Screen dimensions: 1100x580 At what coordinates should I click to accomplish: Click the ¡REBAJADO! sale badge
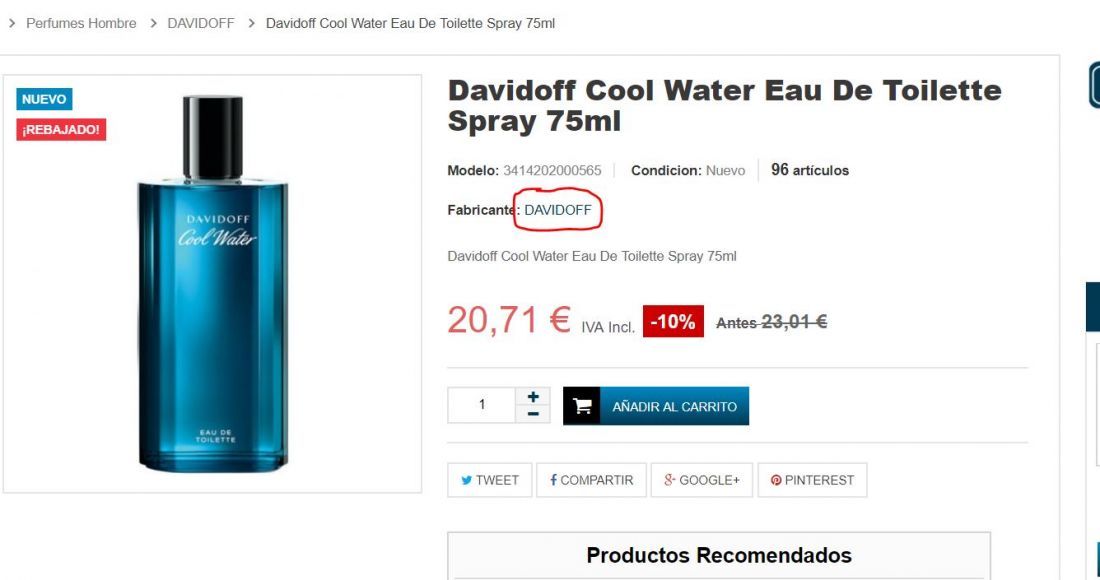pos(61,130)
